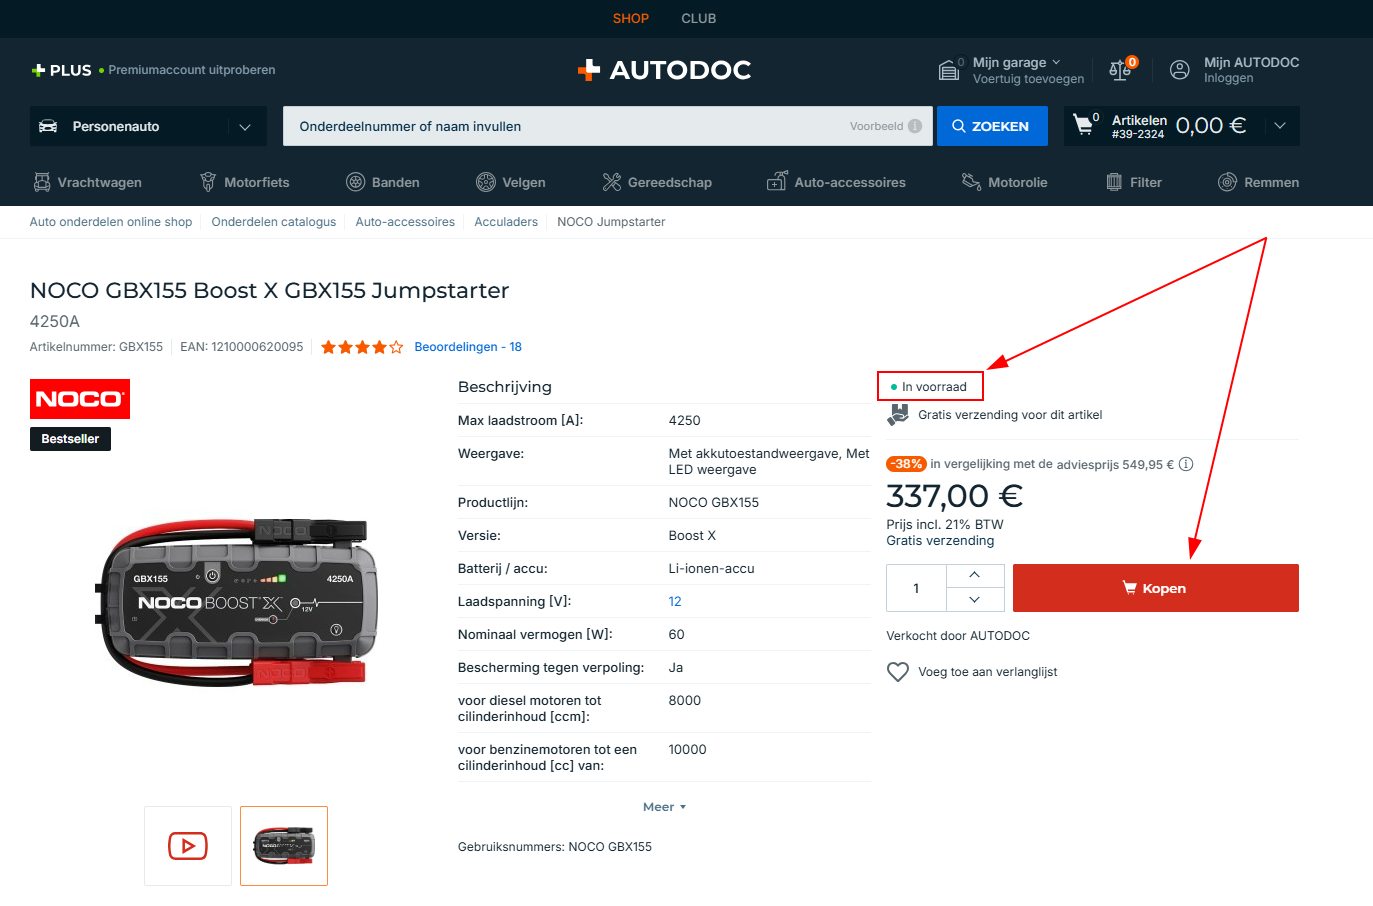Viewport: 1373px width, 906px height.
Task: Click the In voorraad stock status
Action: tap(929, 387)
